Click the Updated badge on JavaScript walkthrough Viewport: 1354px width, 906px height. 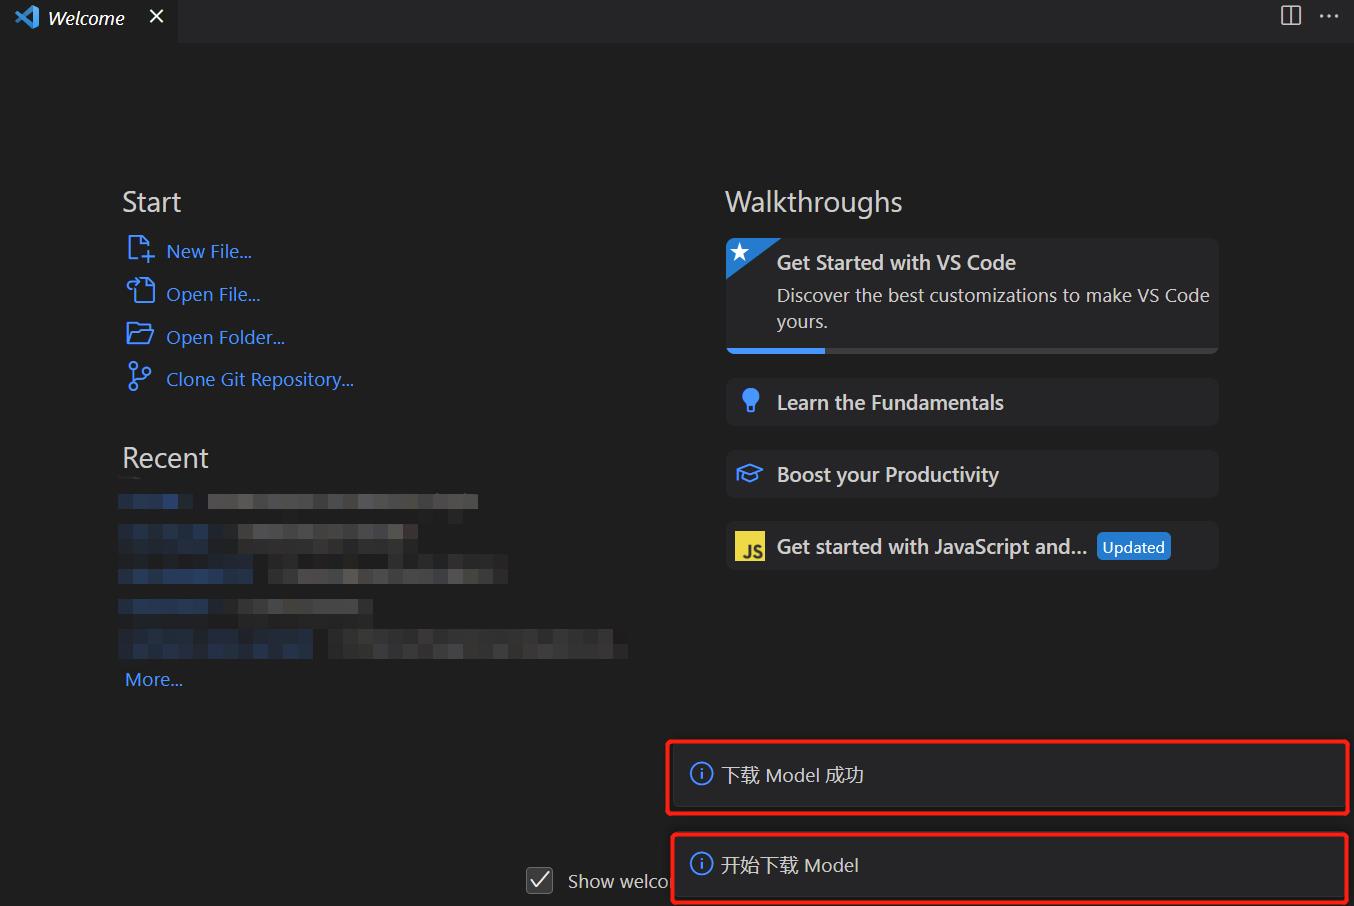coord(1134,547)
